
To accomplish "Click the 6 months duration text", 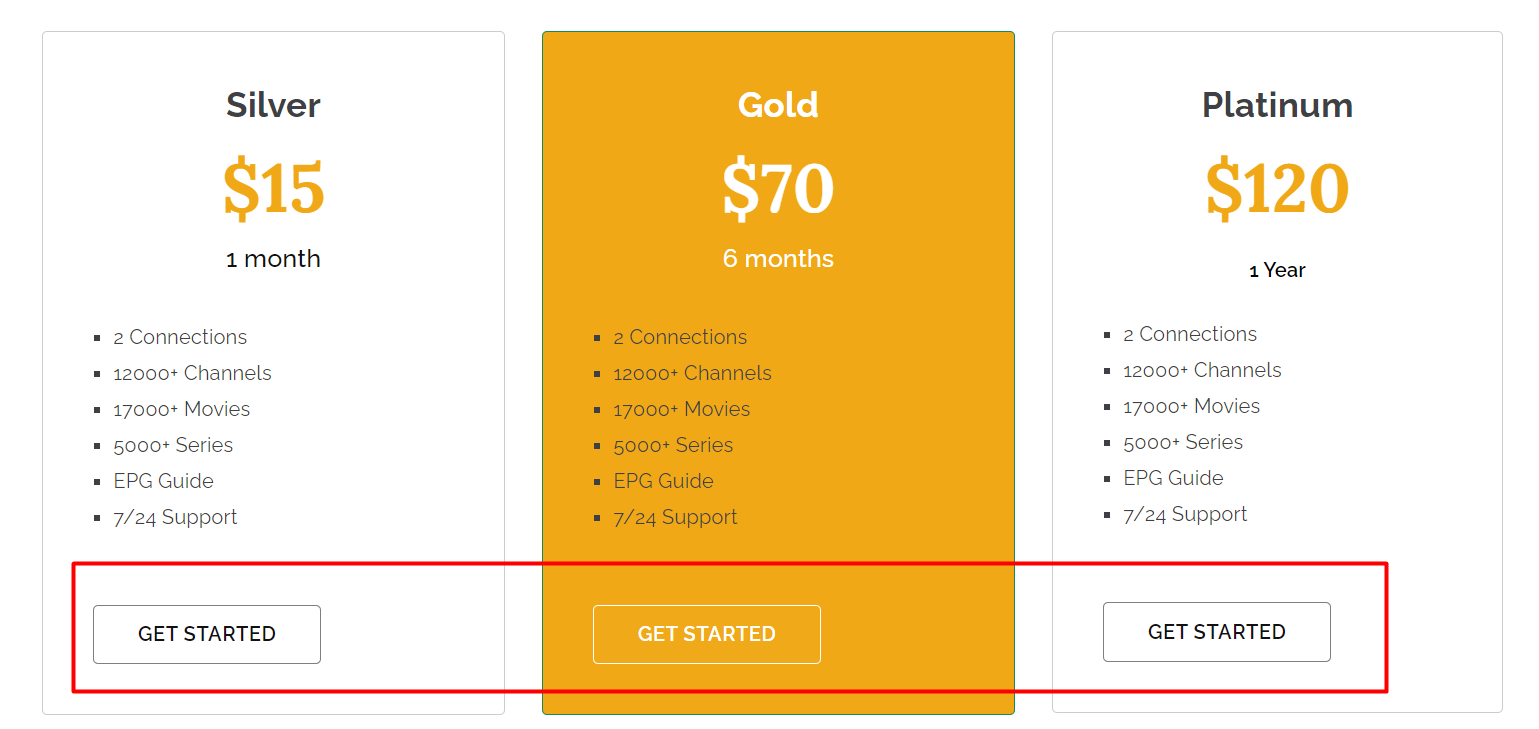I will [x=778, y=258].
